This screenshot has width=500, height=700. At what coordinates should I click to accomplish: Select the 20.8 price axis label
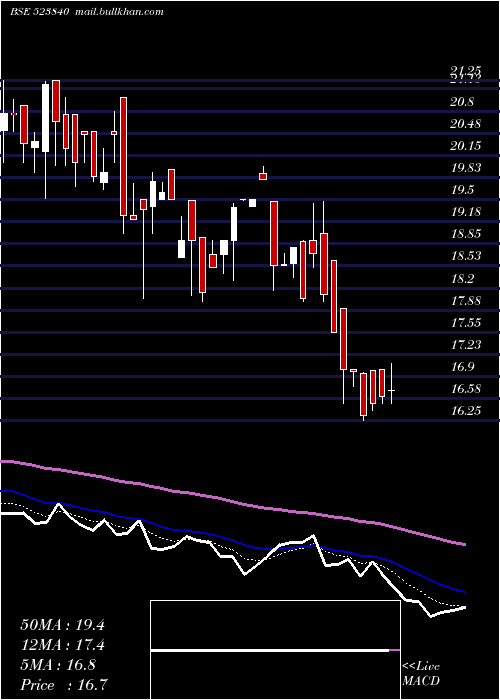click(462, 102)
